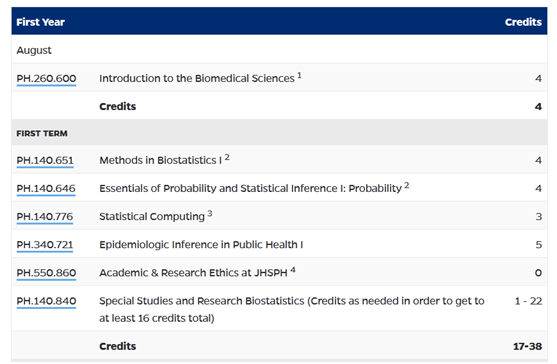Image resolution: width=557 pixels, height=364 pixels.
Task: Open the PH.140.776 course link
Action: pyautogui.click(x=44, y=217)
